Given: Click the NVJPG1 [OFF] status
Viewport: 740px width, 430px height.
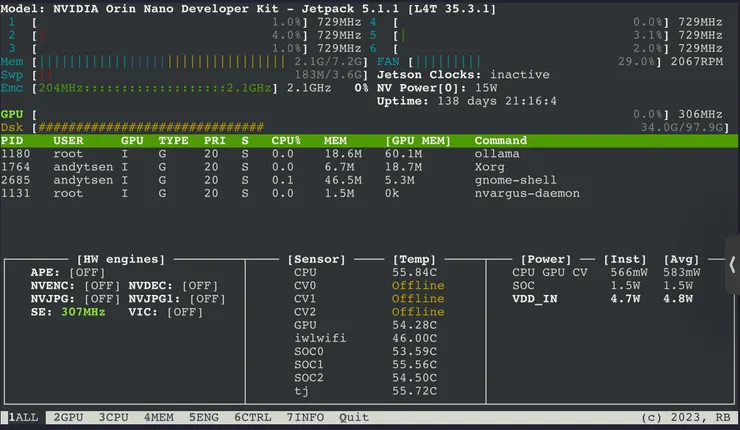Looking at the screenshot, I should pos(208,299).
